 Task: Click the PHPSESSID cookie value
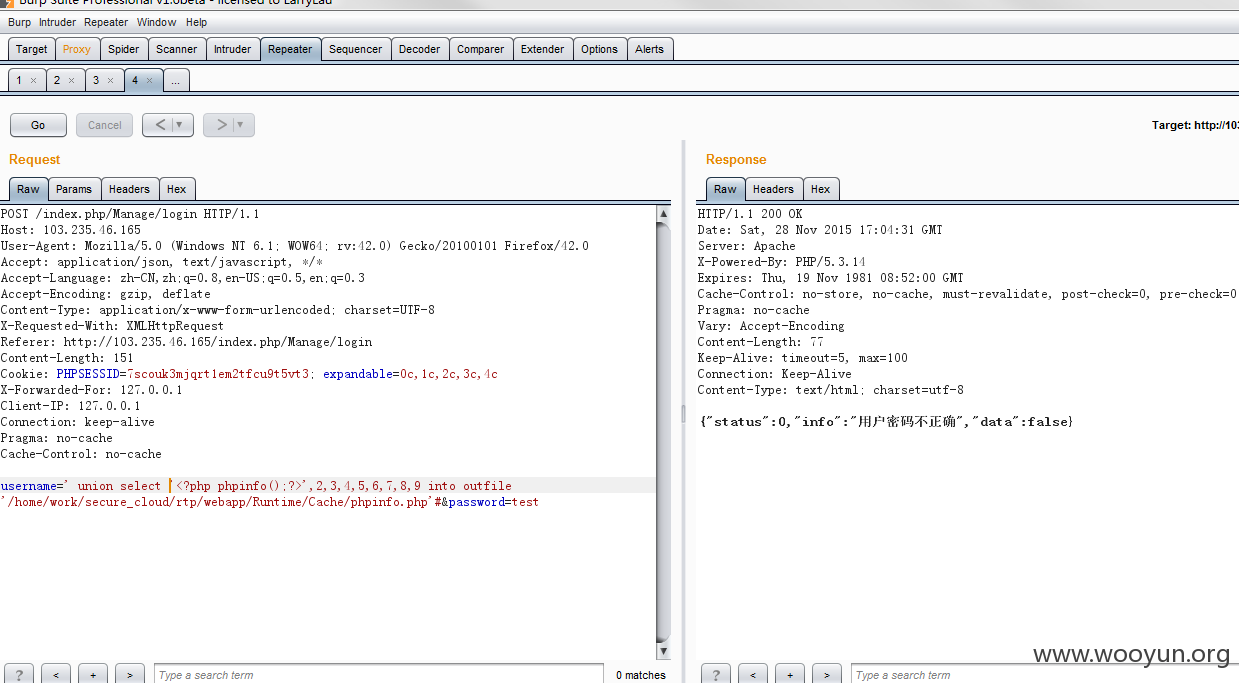tap(216, 374)
